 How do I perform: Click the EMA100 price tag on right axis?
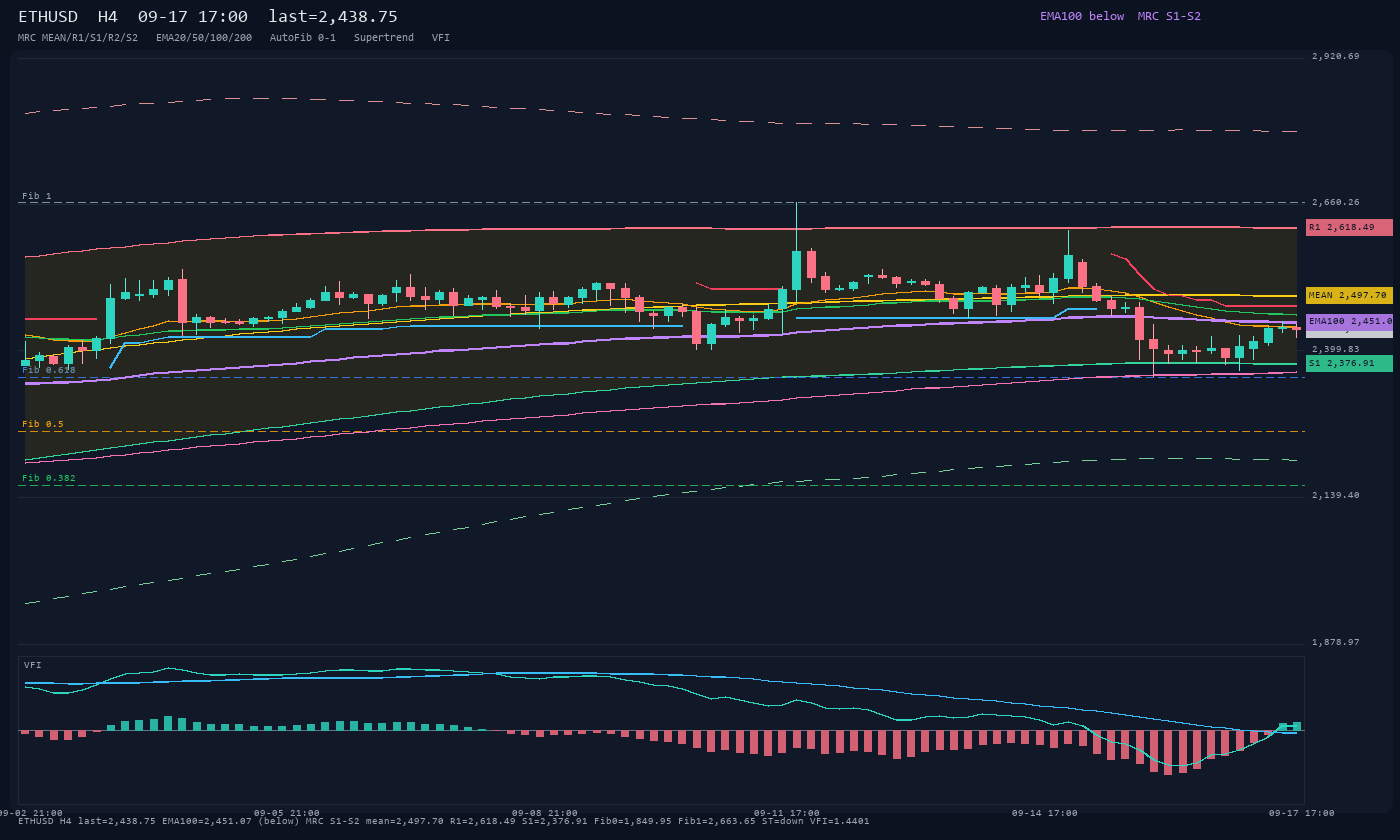tap(1349, 321)
